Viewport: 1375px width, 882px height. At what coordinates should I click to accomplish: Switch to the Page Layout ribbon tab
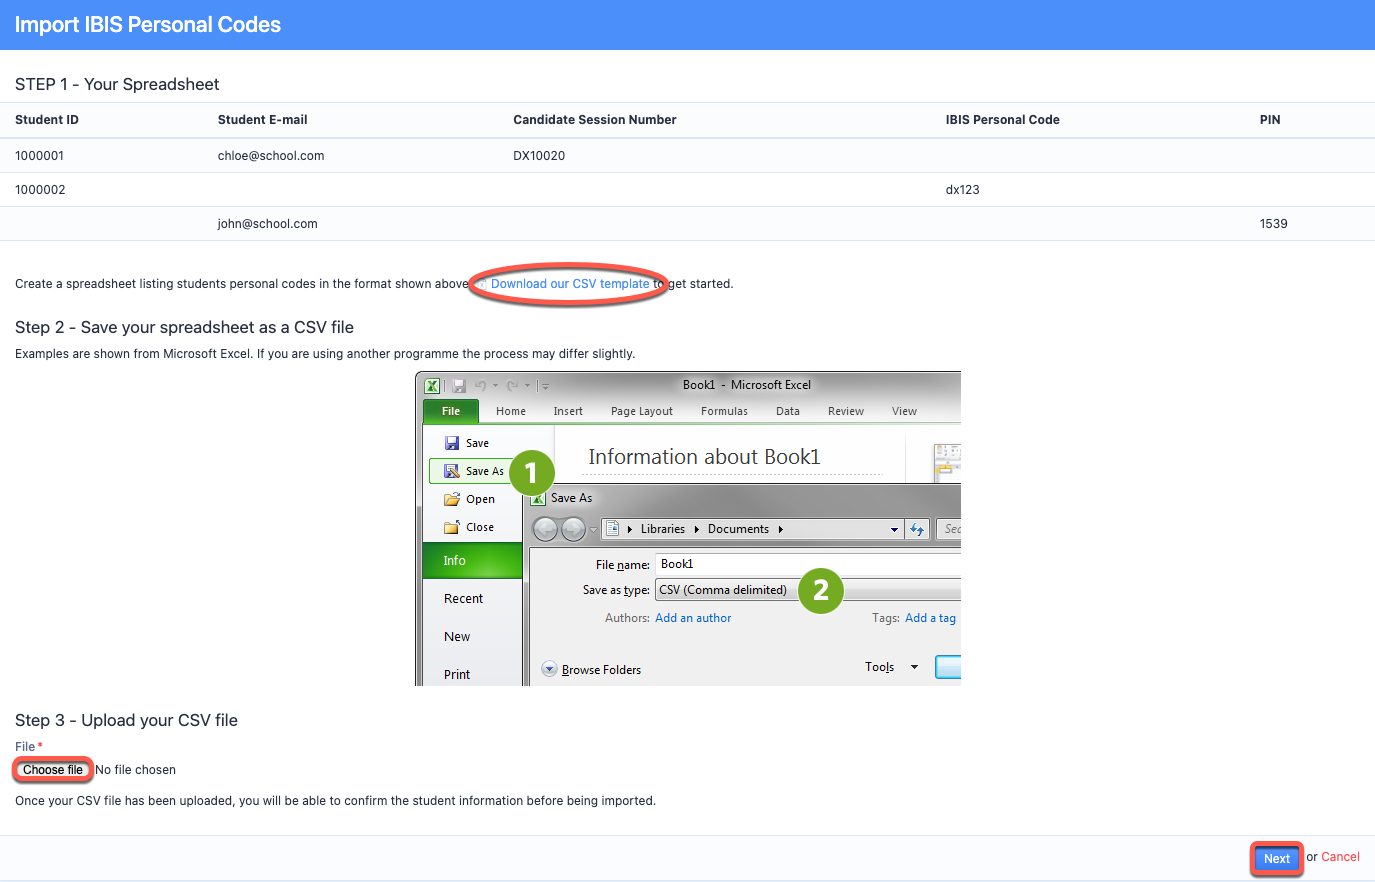coord(641,411)
